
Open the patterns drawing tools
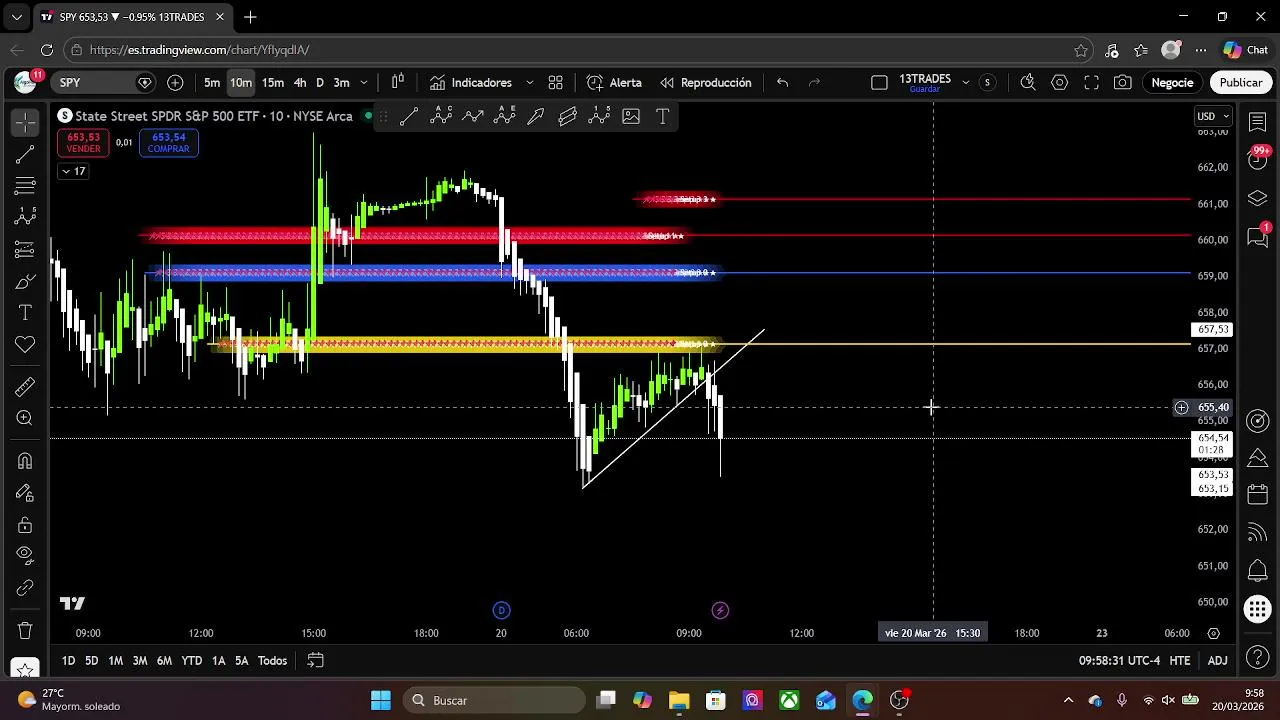coord(25,216)
